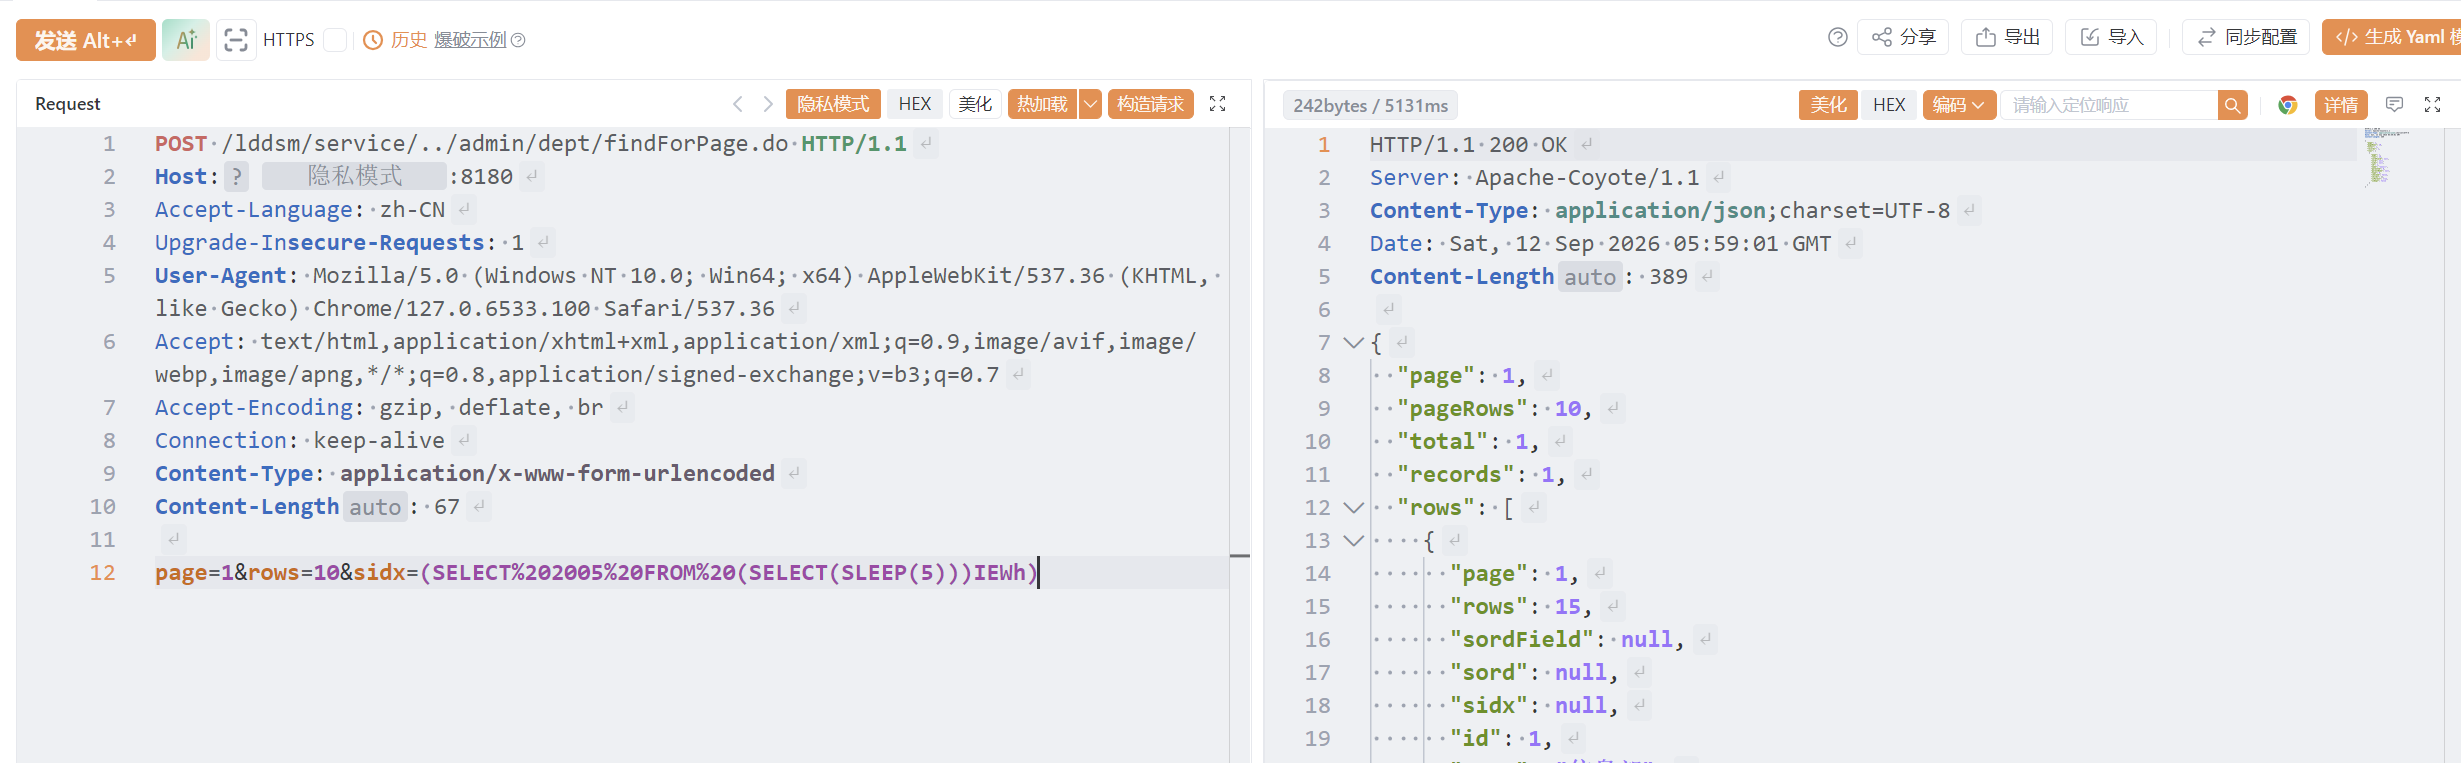Open response in browser via Chrome icon

pos(2288,105)
